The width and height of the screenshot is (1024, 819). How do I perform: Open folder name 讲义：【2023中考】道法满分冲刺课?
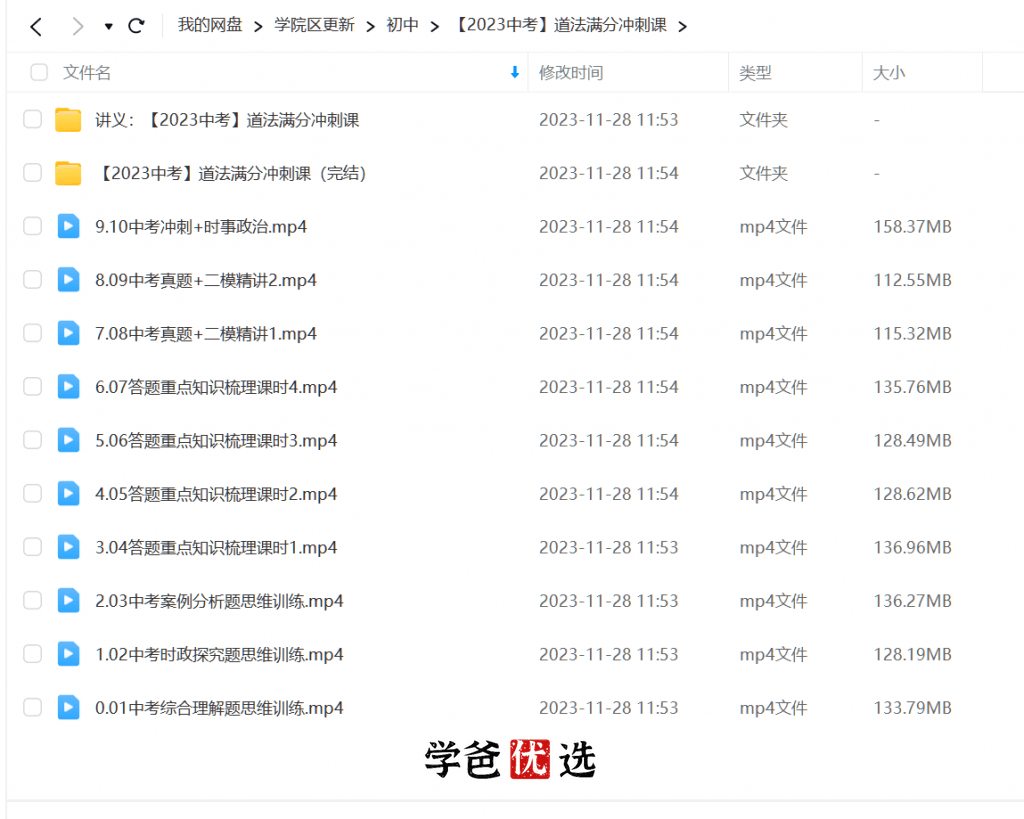[x=227, y=120]
